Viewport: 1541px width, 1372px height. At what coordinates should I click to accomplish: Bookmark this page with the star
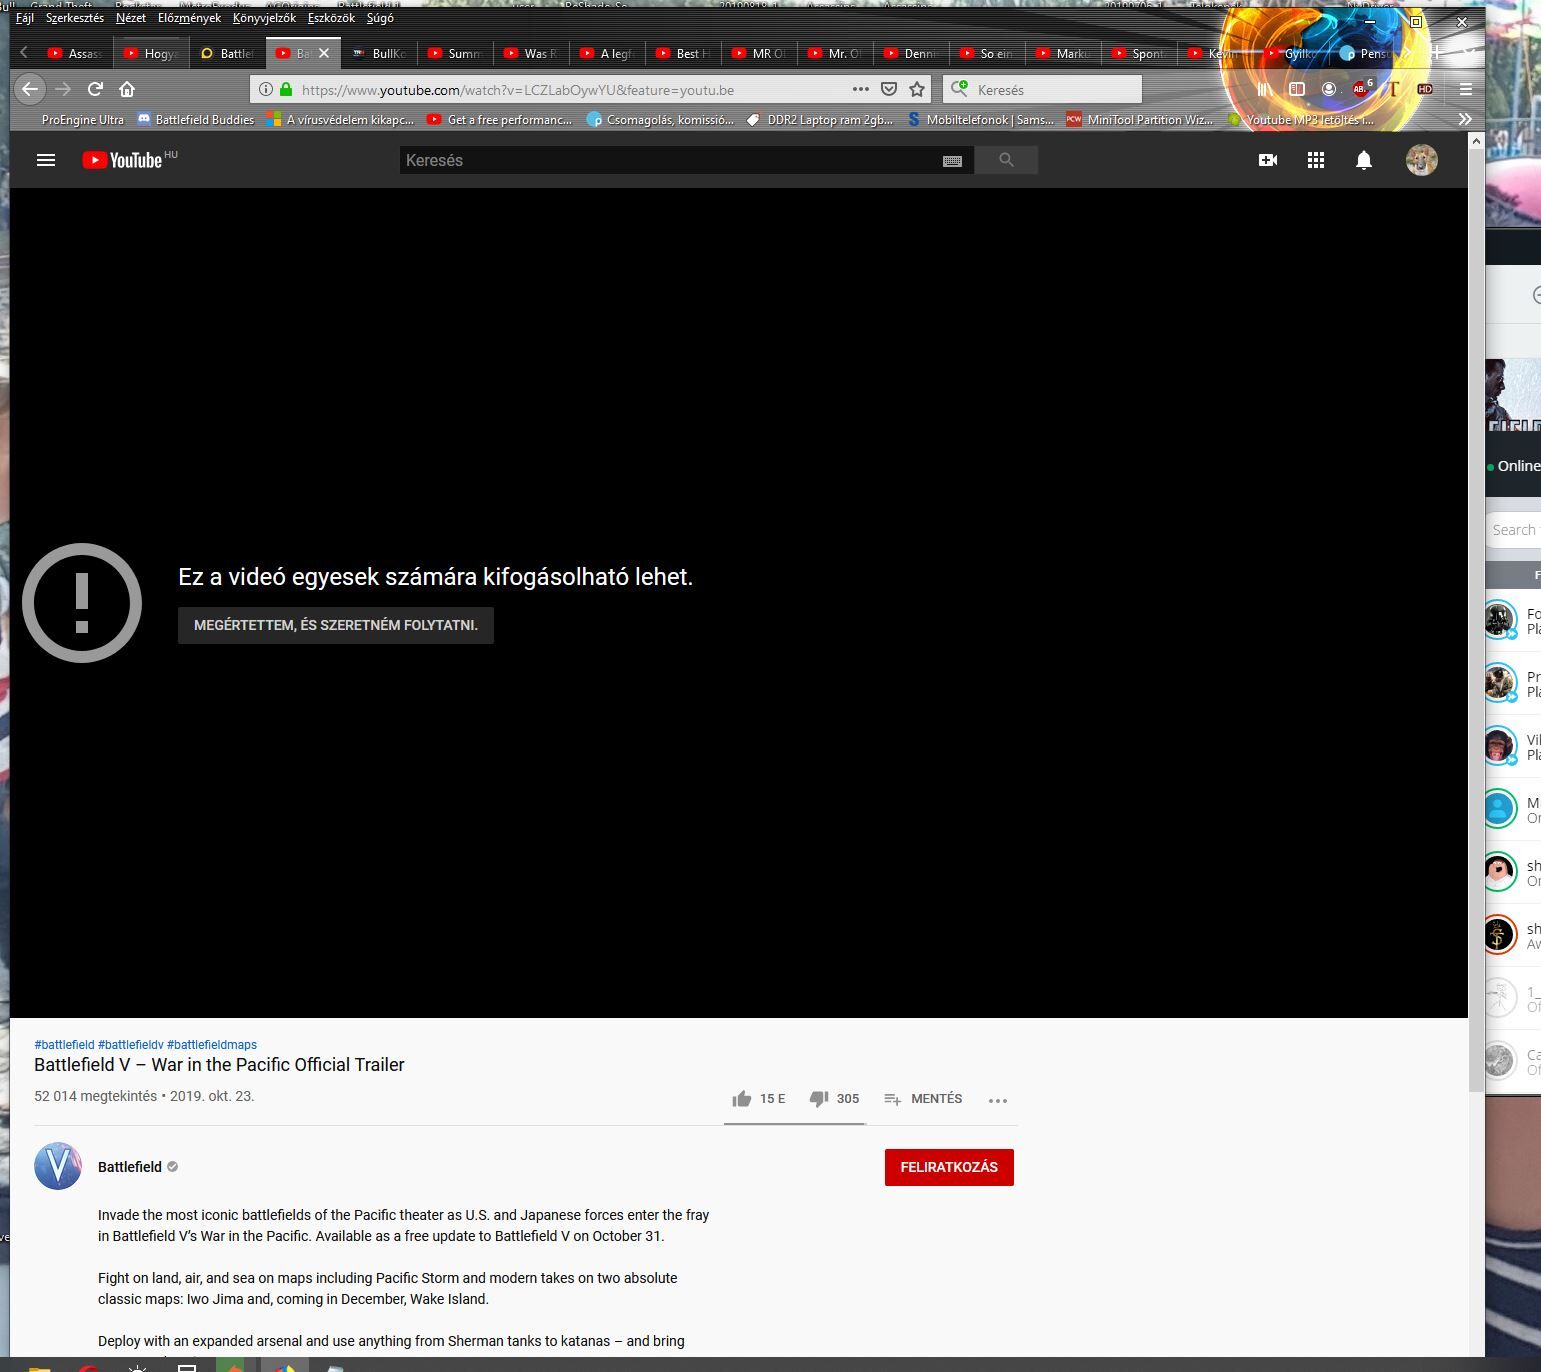(917, 89)
